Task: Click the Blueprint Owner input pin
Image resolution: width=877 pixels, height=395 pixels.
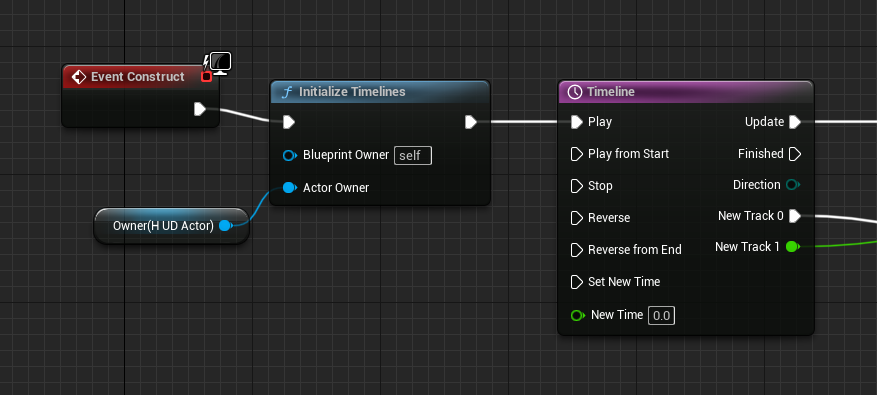Action: tap(290, 155)
